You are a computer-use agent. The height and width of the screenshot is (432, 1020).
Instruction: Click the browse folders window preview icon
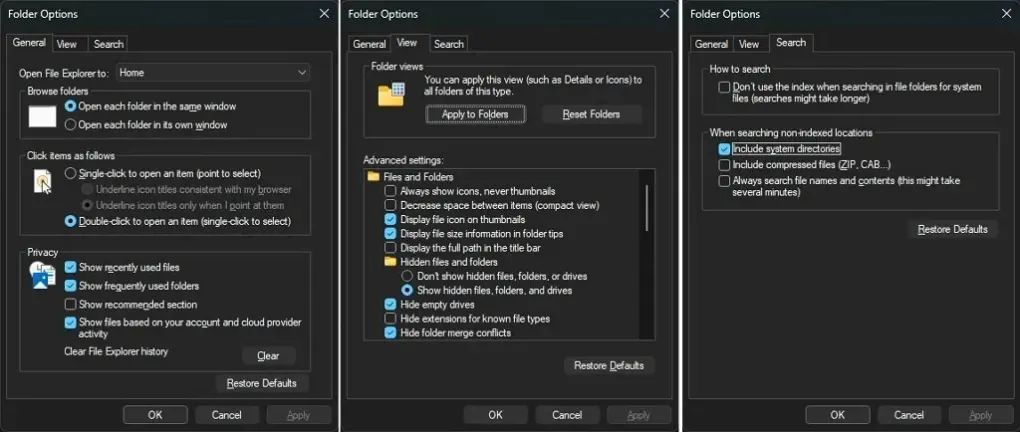point(43,116)
